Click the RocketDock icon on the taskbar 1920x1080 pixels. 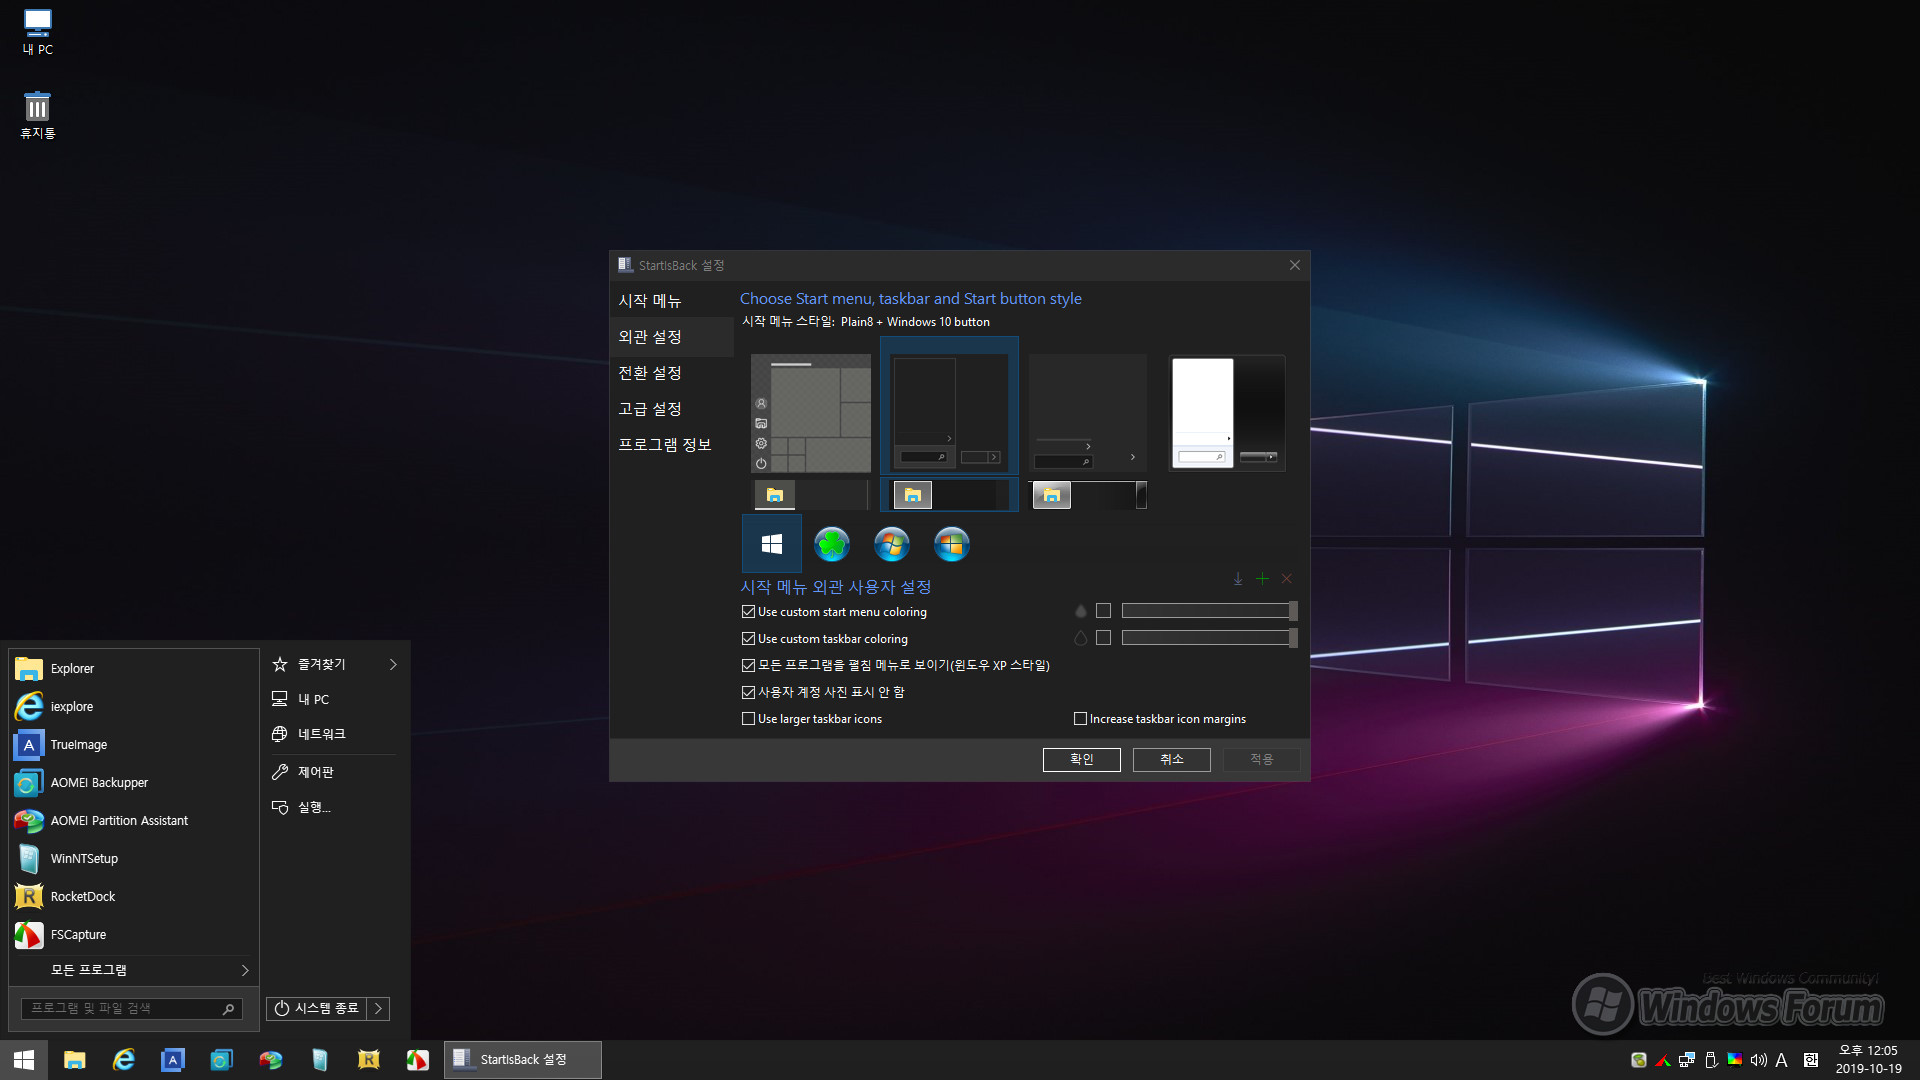[368, 1060]
